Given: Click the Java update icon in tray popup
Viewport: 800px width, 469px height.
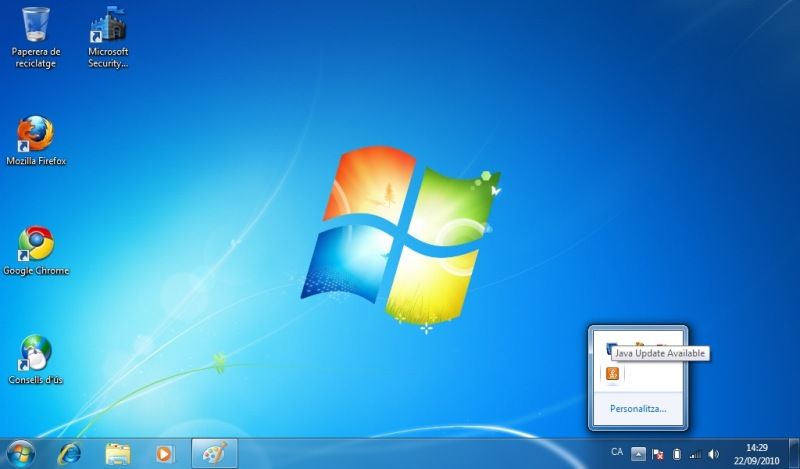Looking at the screenshot, I should (x=612, y=374).
